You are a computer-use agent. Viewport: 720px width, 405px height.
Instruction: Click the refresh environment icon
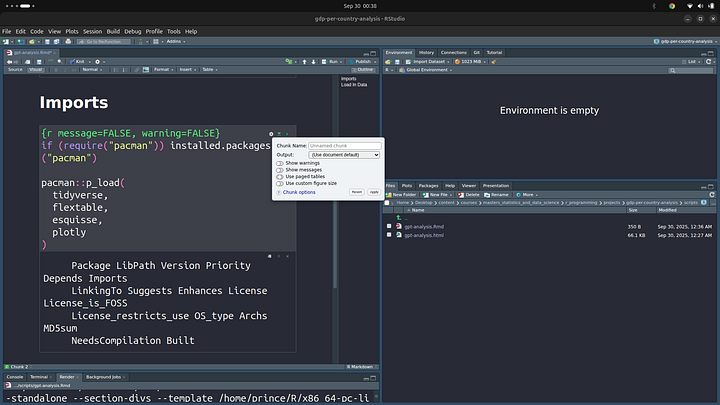(x=709, y=62)
